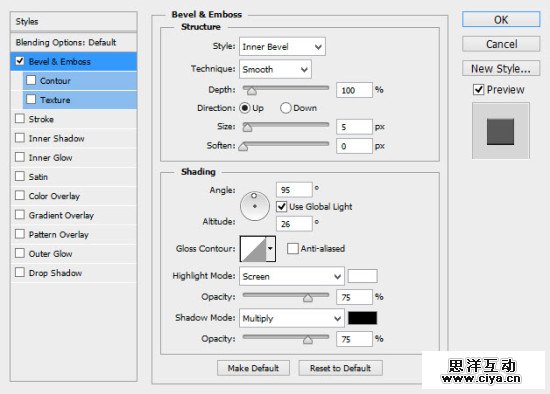Viewport: 550px width, 394px height.
Task: Click the Soften value field
Action: coord(354,146)
